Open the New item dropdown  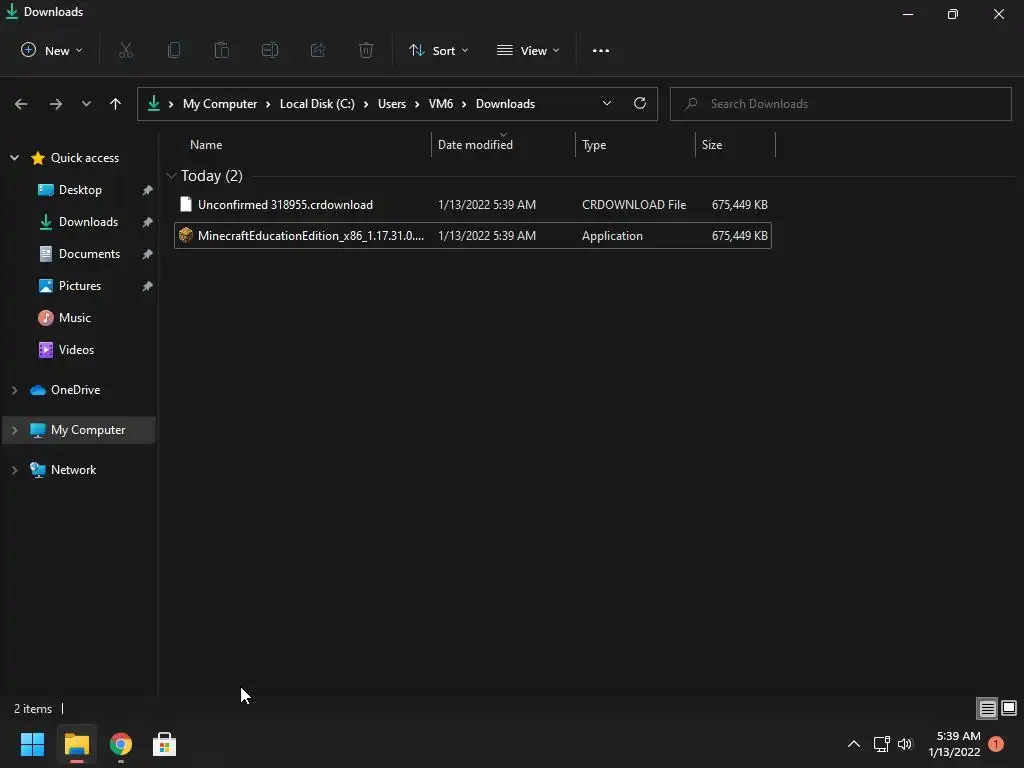52,50
